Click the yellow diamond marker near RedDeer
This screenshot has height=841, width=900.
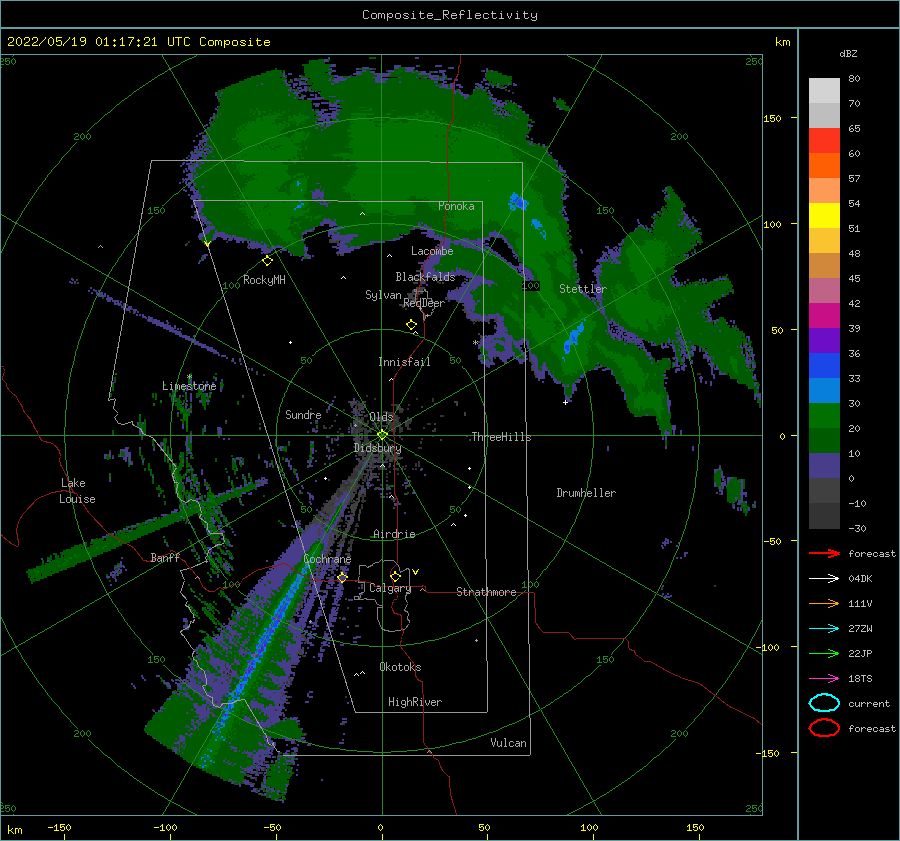point(411,325)
